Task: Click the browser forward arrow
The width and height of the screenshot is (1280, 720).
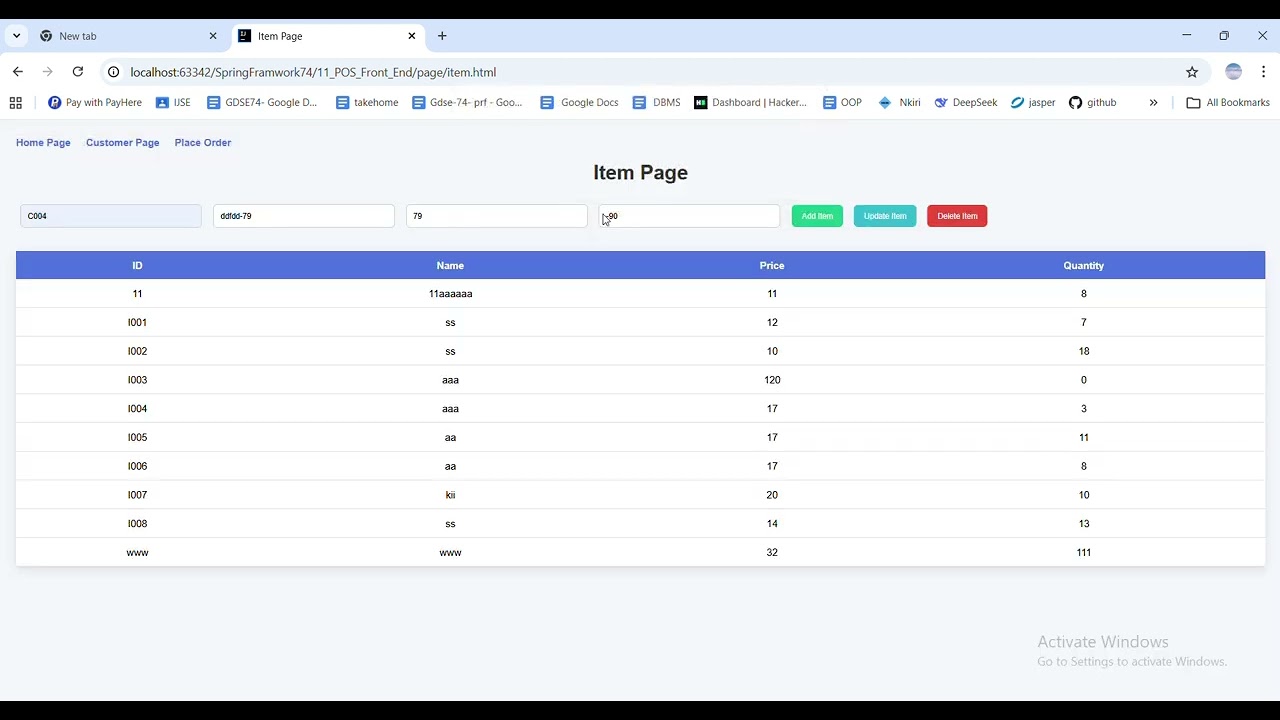Action: [47, 72]
